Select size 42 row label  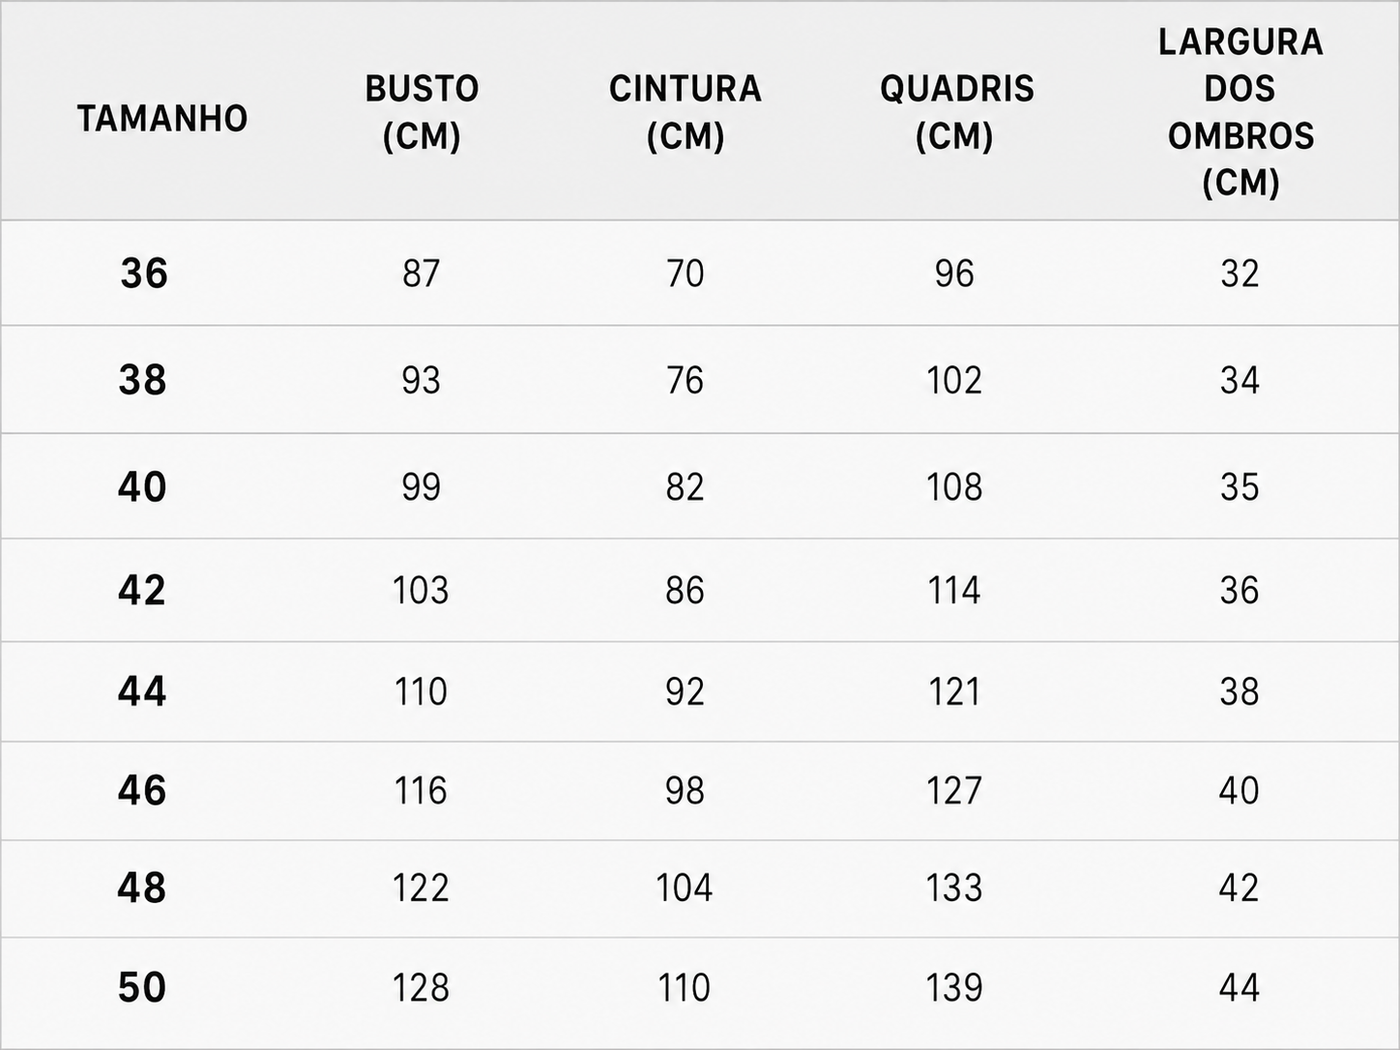142,590
